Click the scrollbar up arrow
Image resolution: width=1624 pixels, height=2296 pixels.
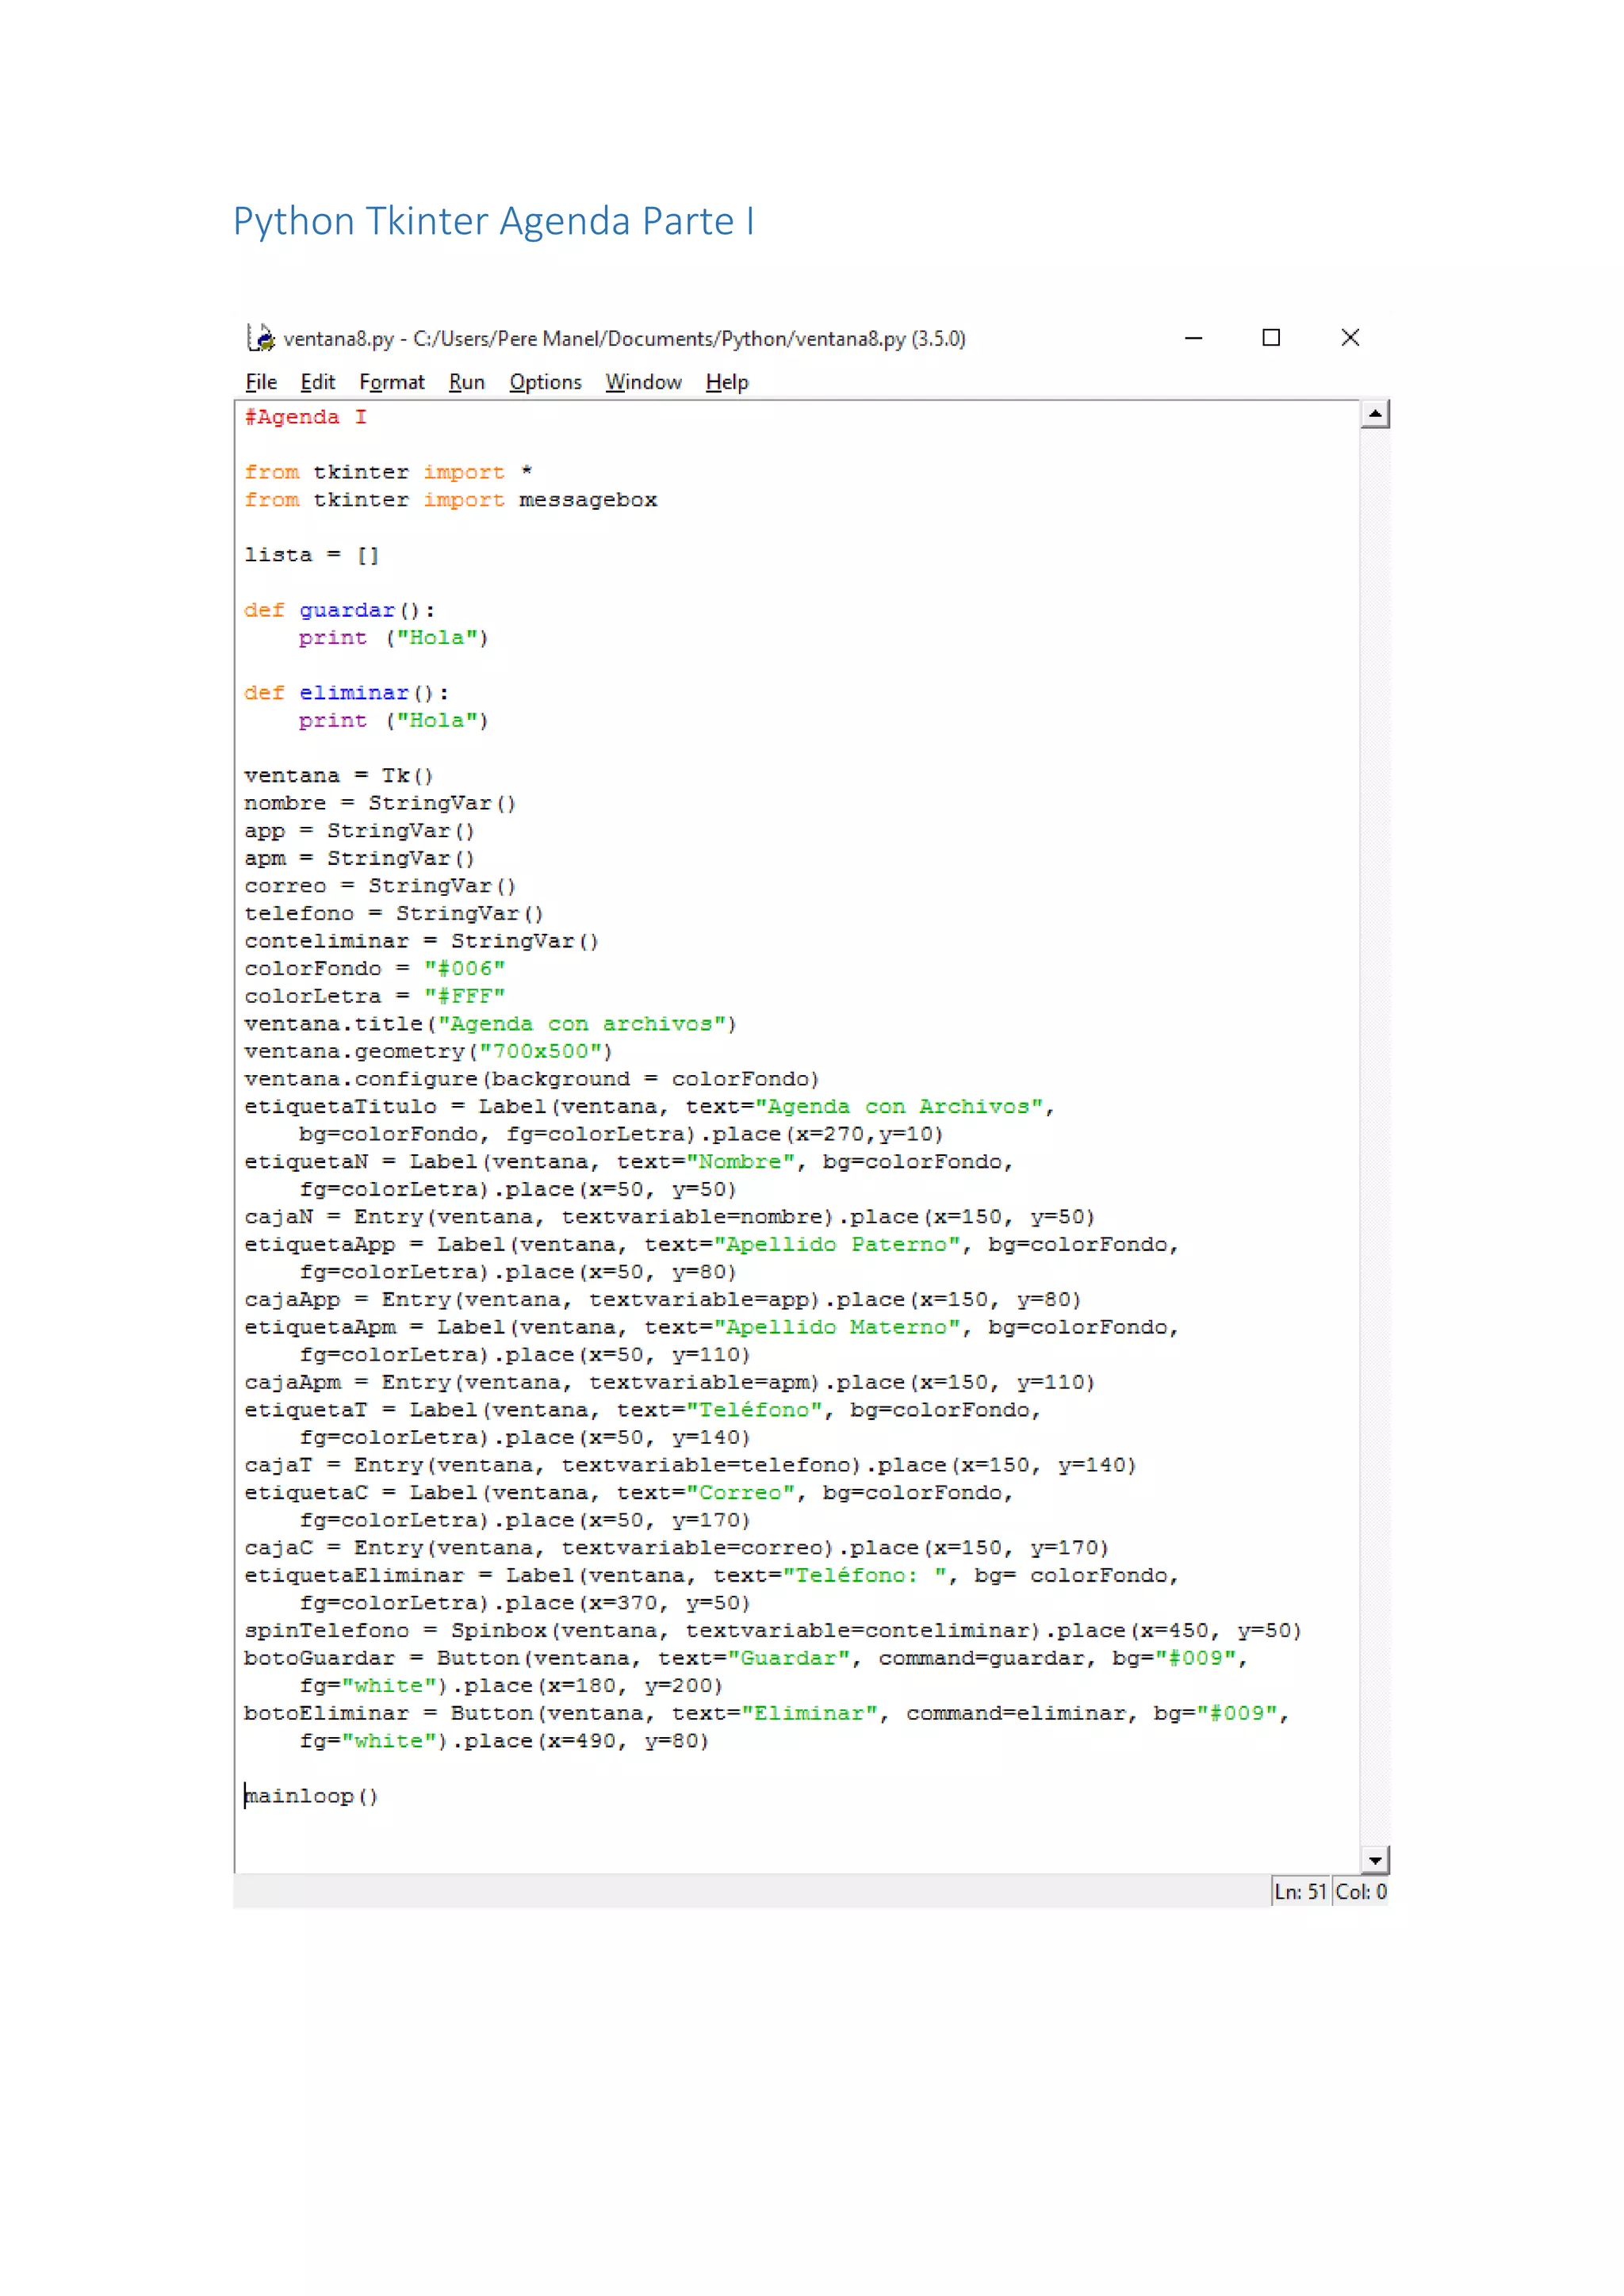pyautogui.click(x=1375, y=414)
